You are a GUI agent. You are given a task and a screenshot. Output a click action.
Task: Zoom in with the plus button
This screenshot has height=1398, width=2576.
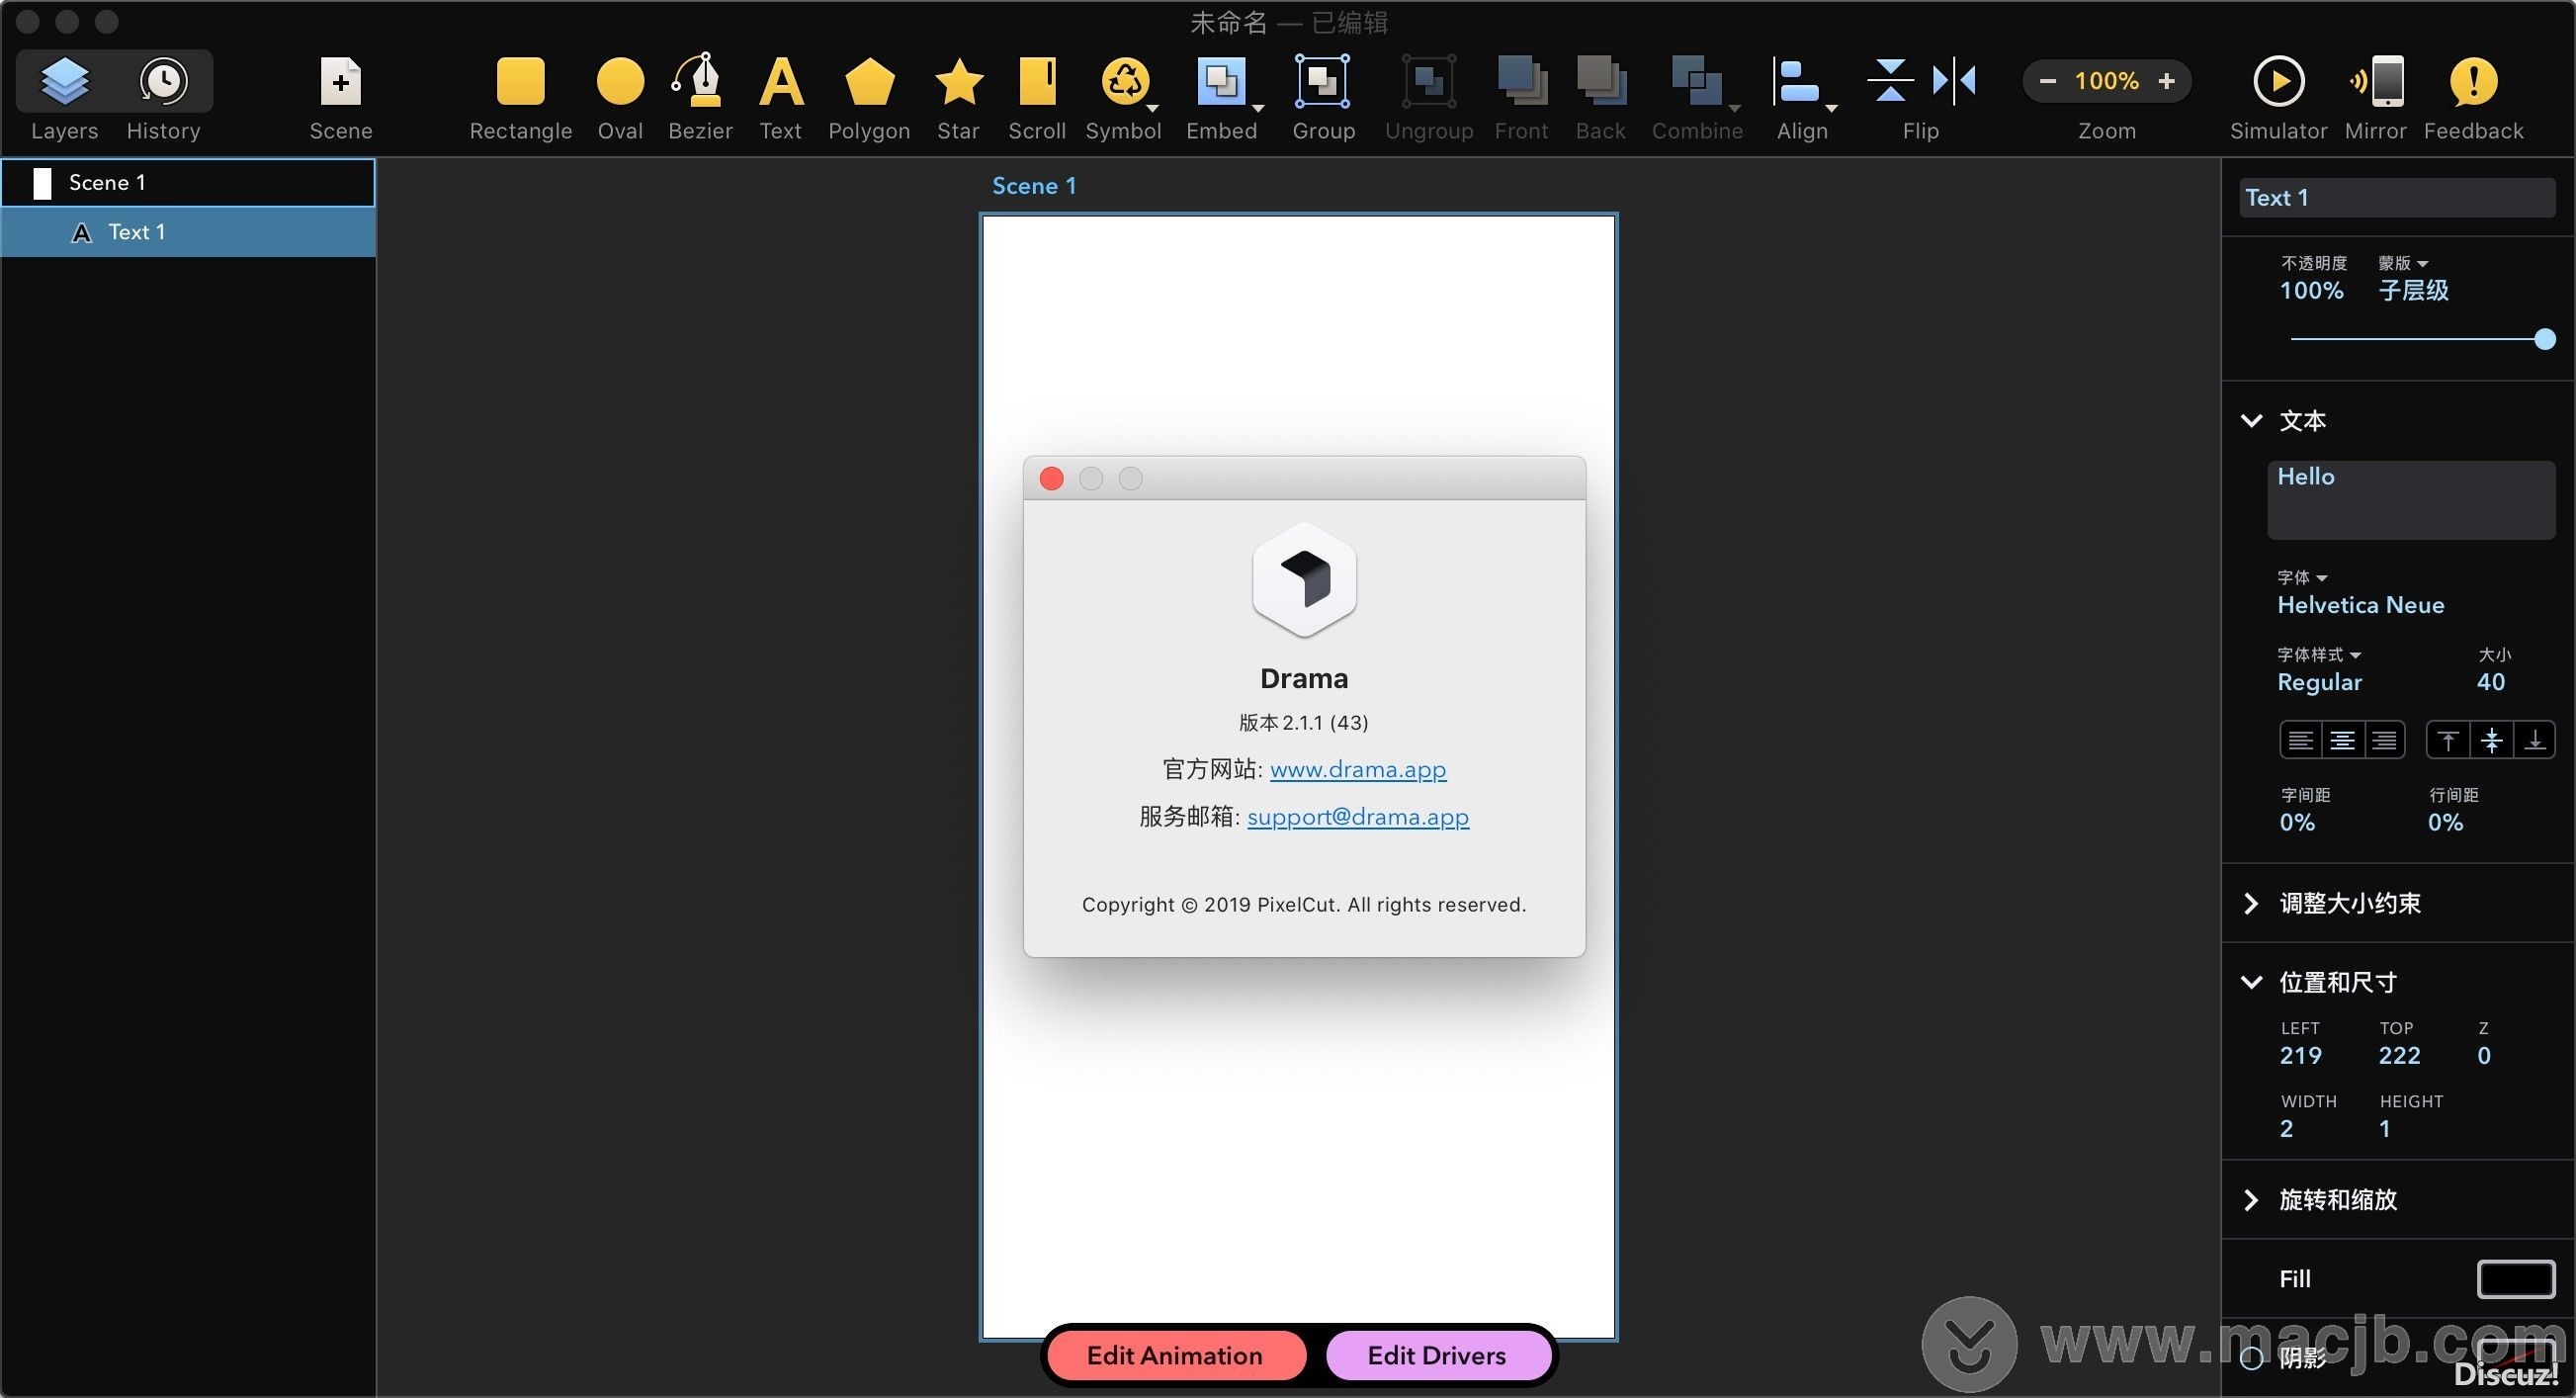[2166, 81]
